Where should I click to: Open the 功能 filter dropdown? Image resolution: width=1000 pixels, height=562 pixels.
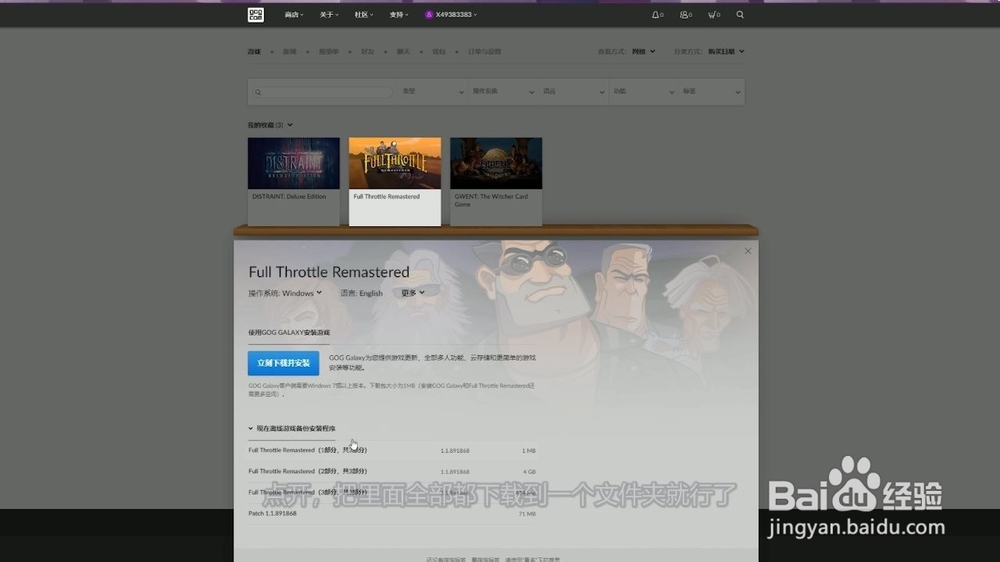tap(643, 92)
